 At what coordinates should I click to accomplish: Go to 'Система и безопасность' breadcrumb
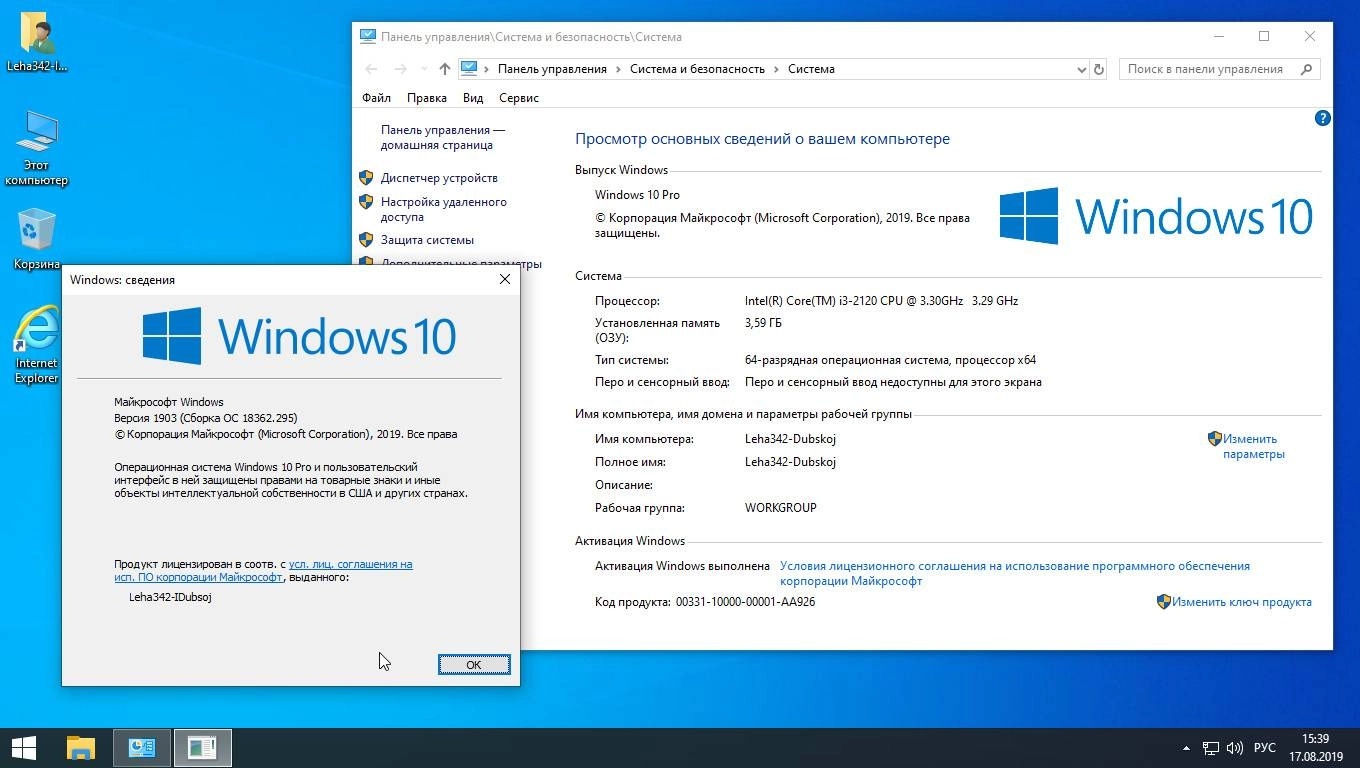697,69
